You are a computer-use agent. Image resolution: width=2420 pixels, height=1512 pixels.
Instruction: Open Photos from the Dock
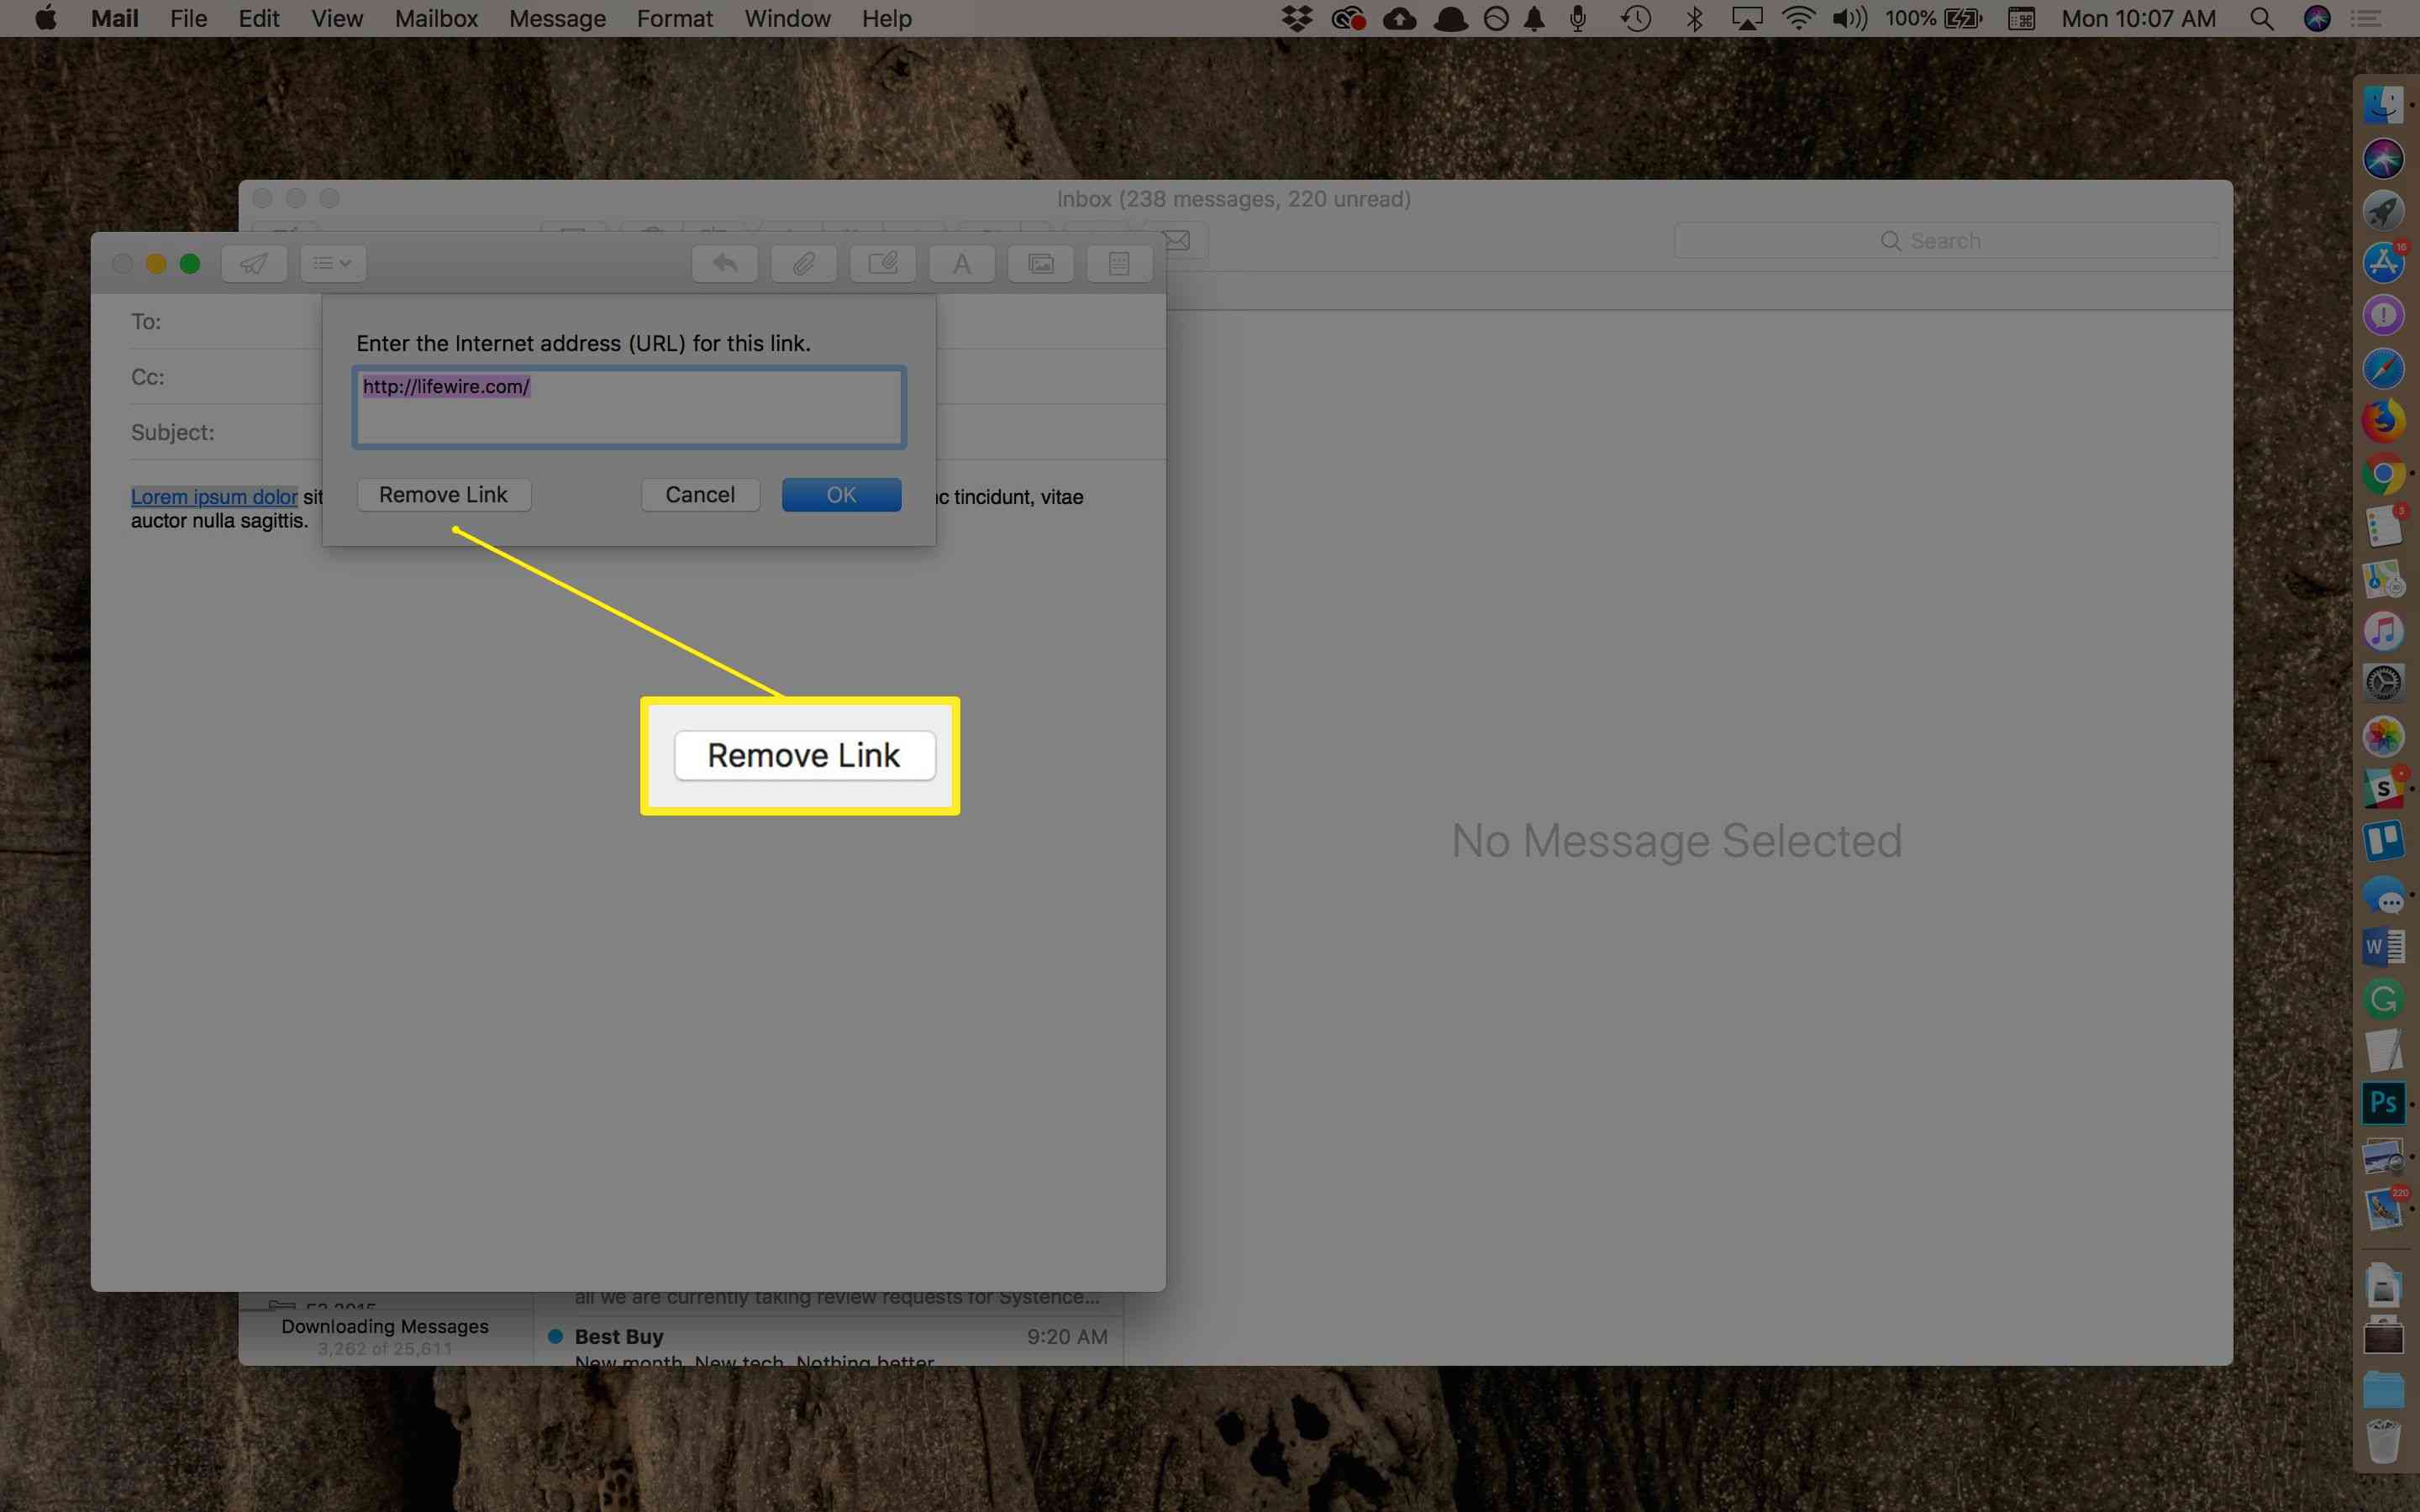pos(2383,737)
